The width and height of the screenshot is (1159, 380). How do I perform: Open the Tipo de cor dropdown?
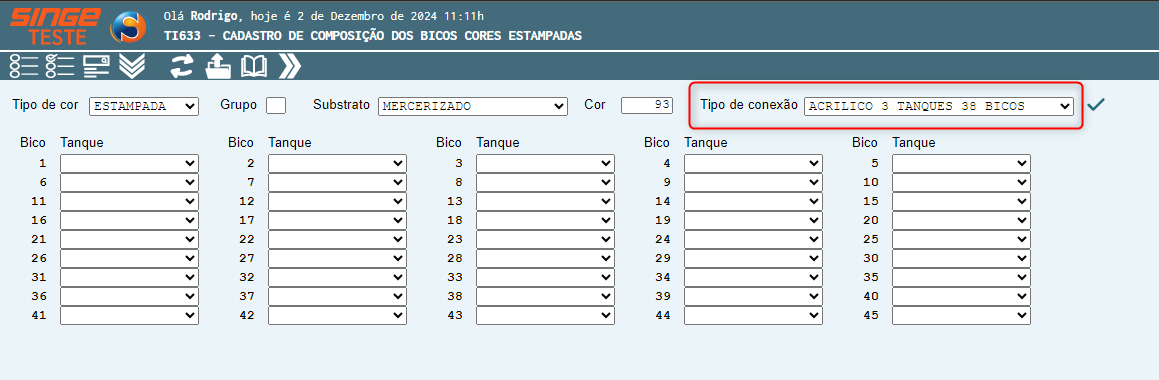coord(144,106)
